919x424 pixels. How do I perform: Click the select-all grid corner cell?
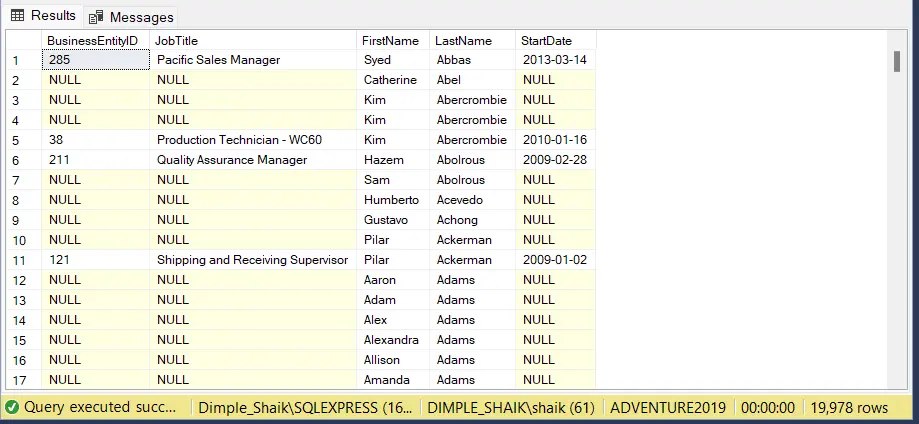click(22, 40)
